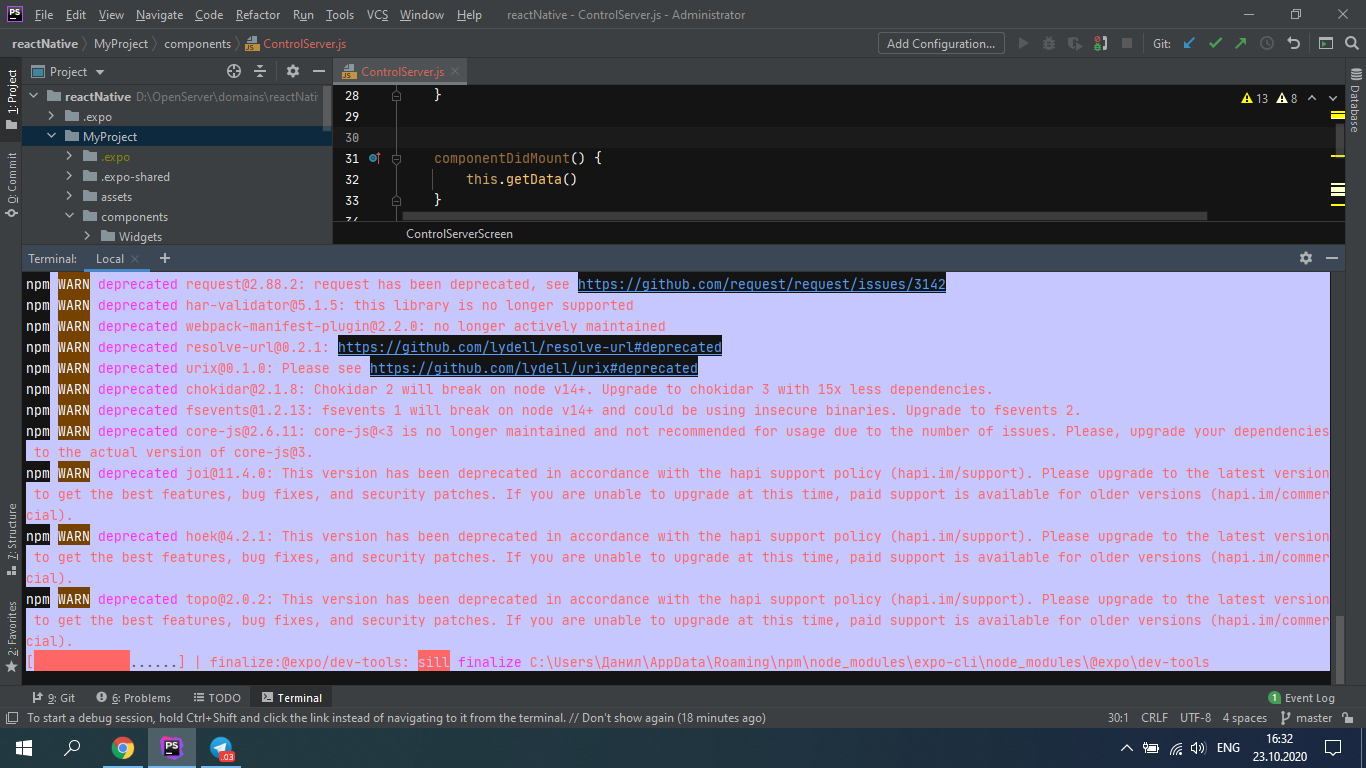Collapse the components folder
1366x768 pixels.
(x=69, y=217)
